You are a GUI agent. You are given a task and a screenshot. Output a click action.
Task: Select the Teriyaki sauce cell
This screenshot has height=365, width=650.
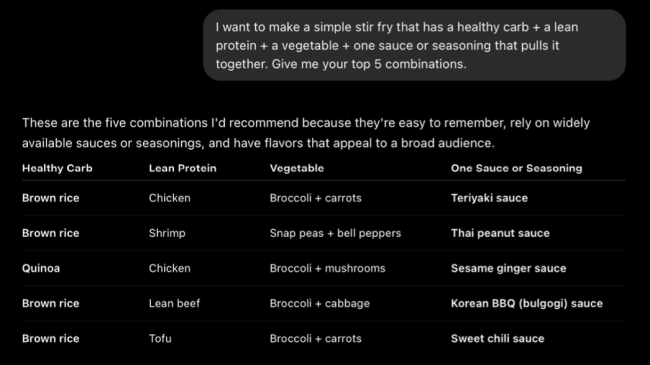point(489,198)
